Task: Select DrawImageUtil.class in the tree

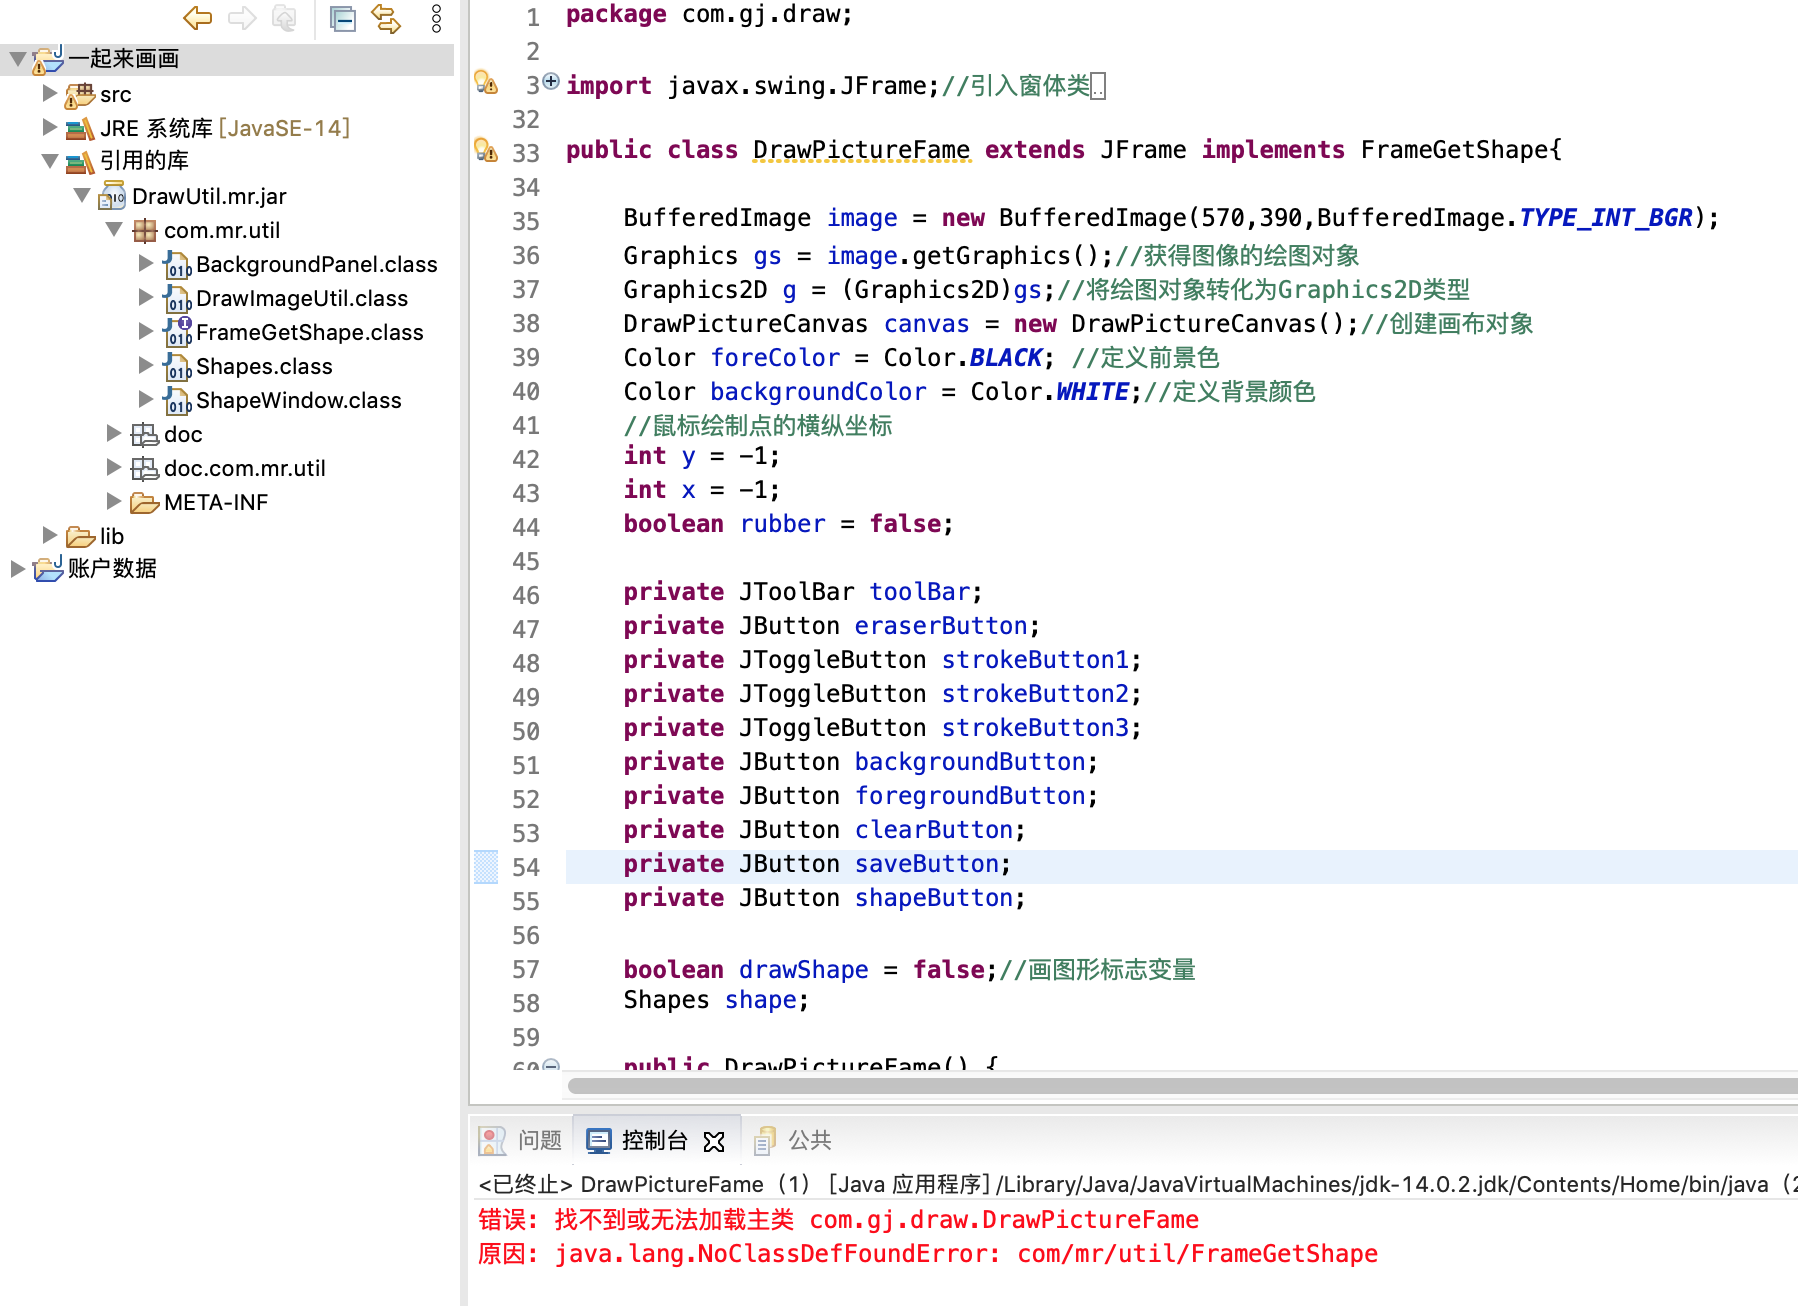Action: click(302, 298)
